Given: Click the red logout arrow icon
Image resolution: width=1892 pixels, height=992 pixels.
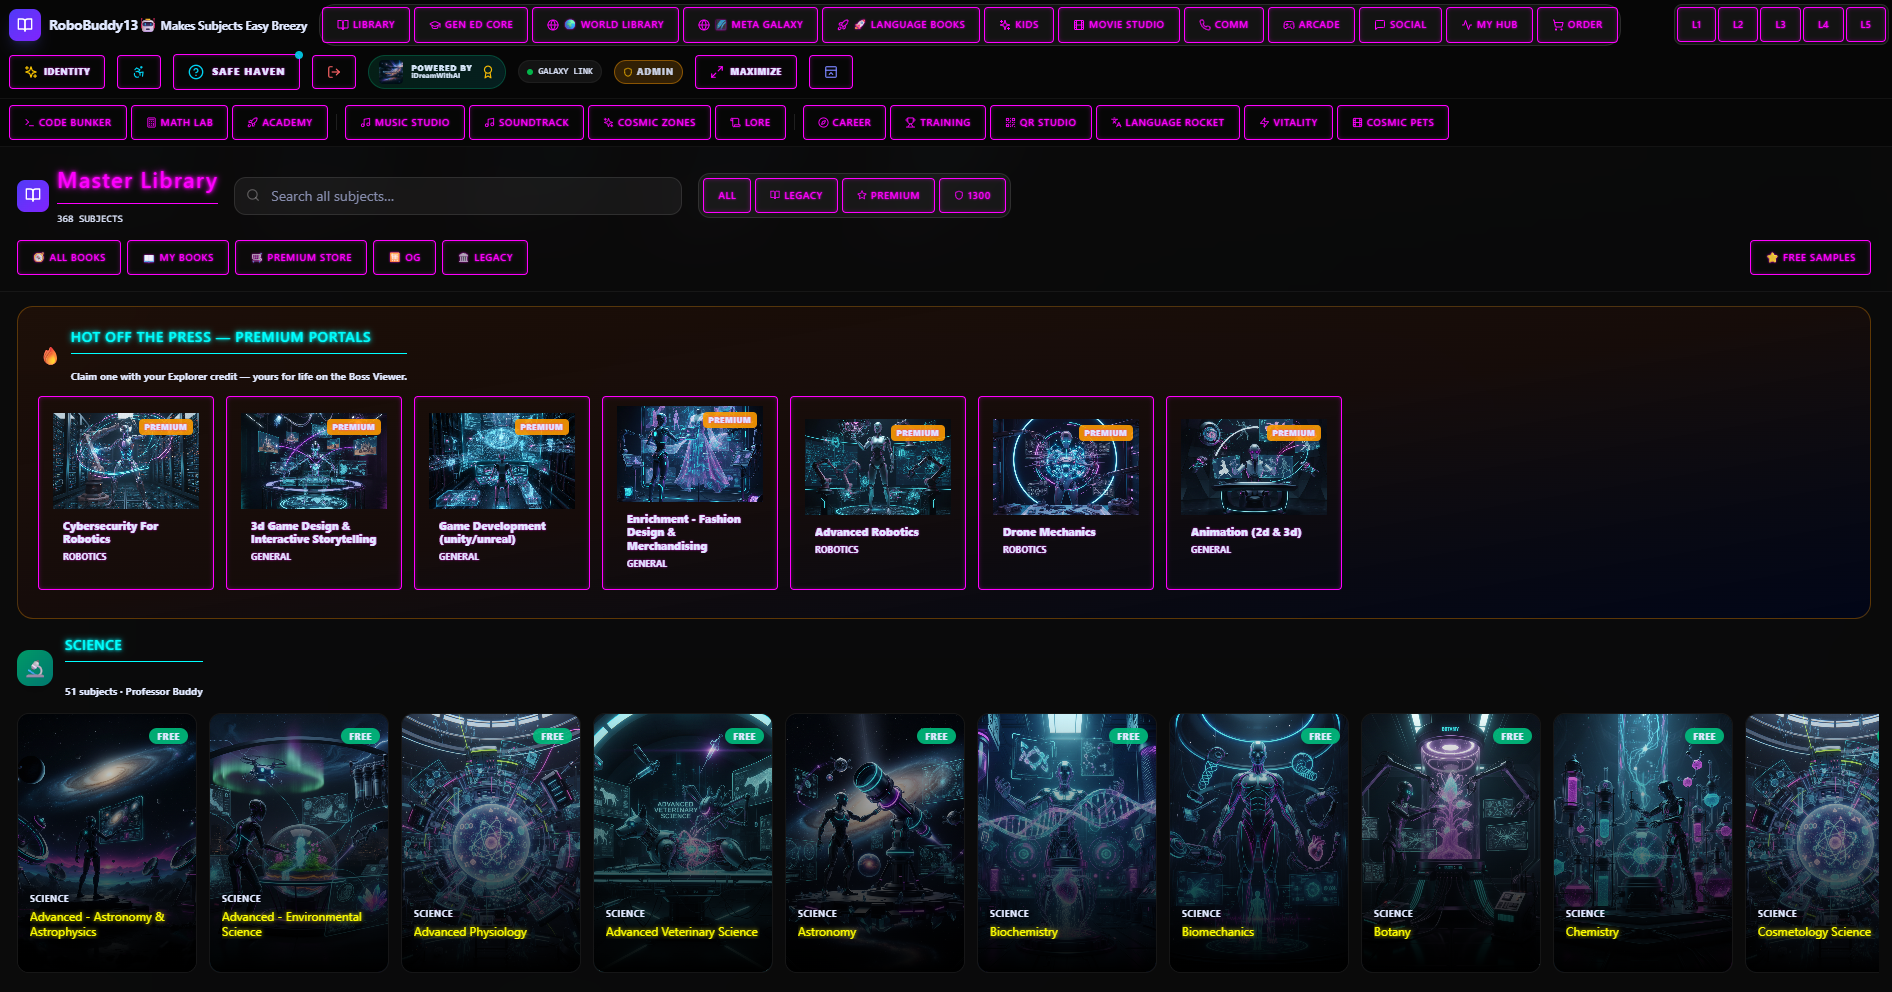Looking at the screenshot, I should click(334, 72).
